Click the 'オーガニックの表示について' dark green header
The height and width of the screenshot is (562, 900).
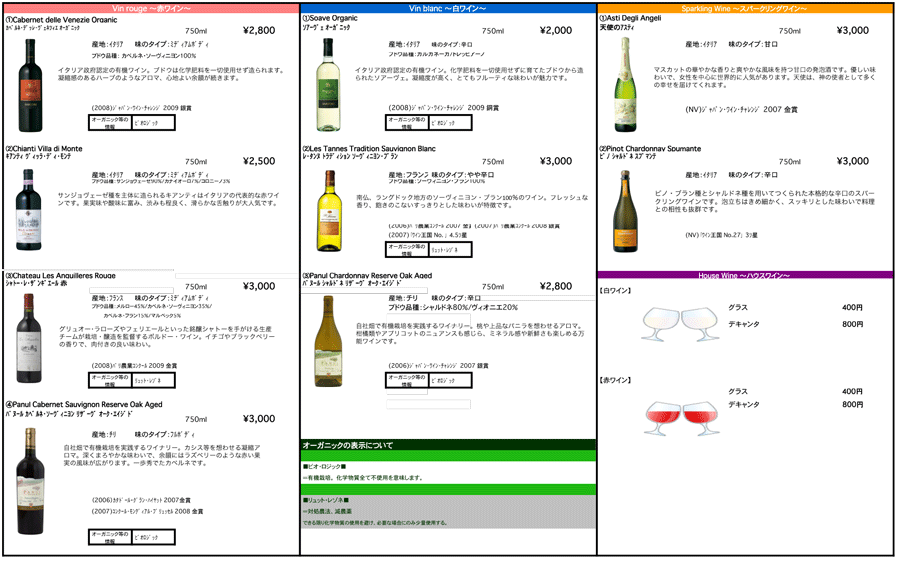[448, 445]
